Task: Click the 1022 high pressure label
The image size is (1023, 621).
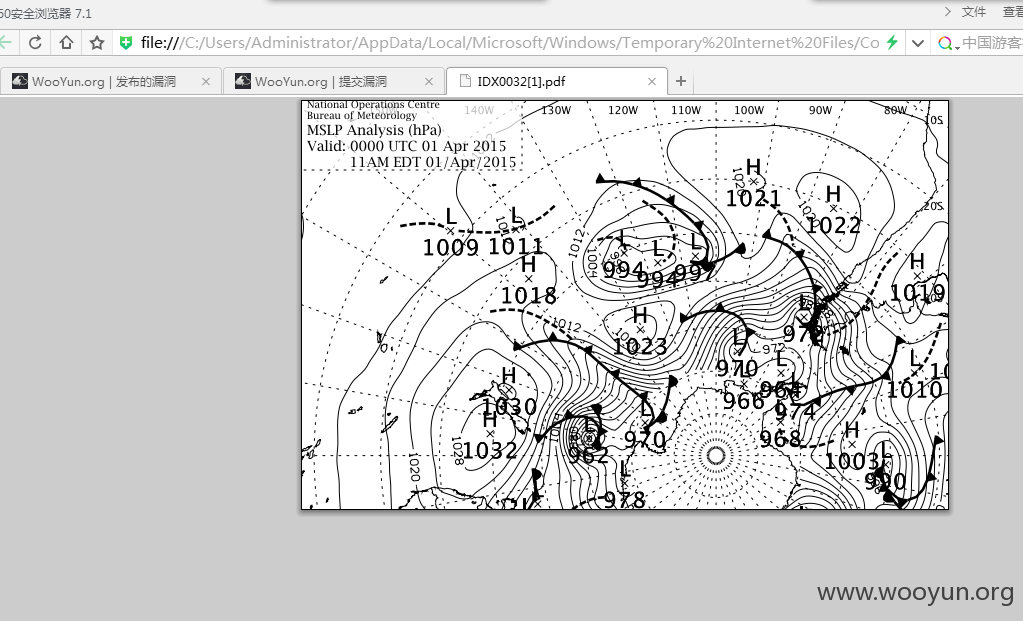Action: 833,226
